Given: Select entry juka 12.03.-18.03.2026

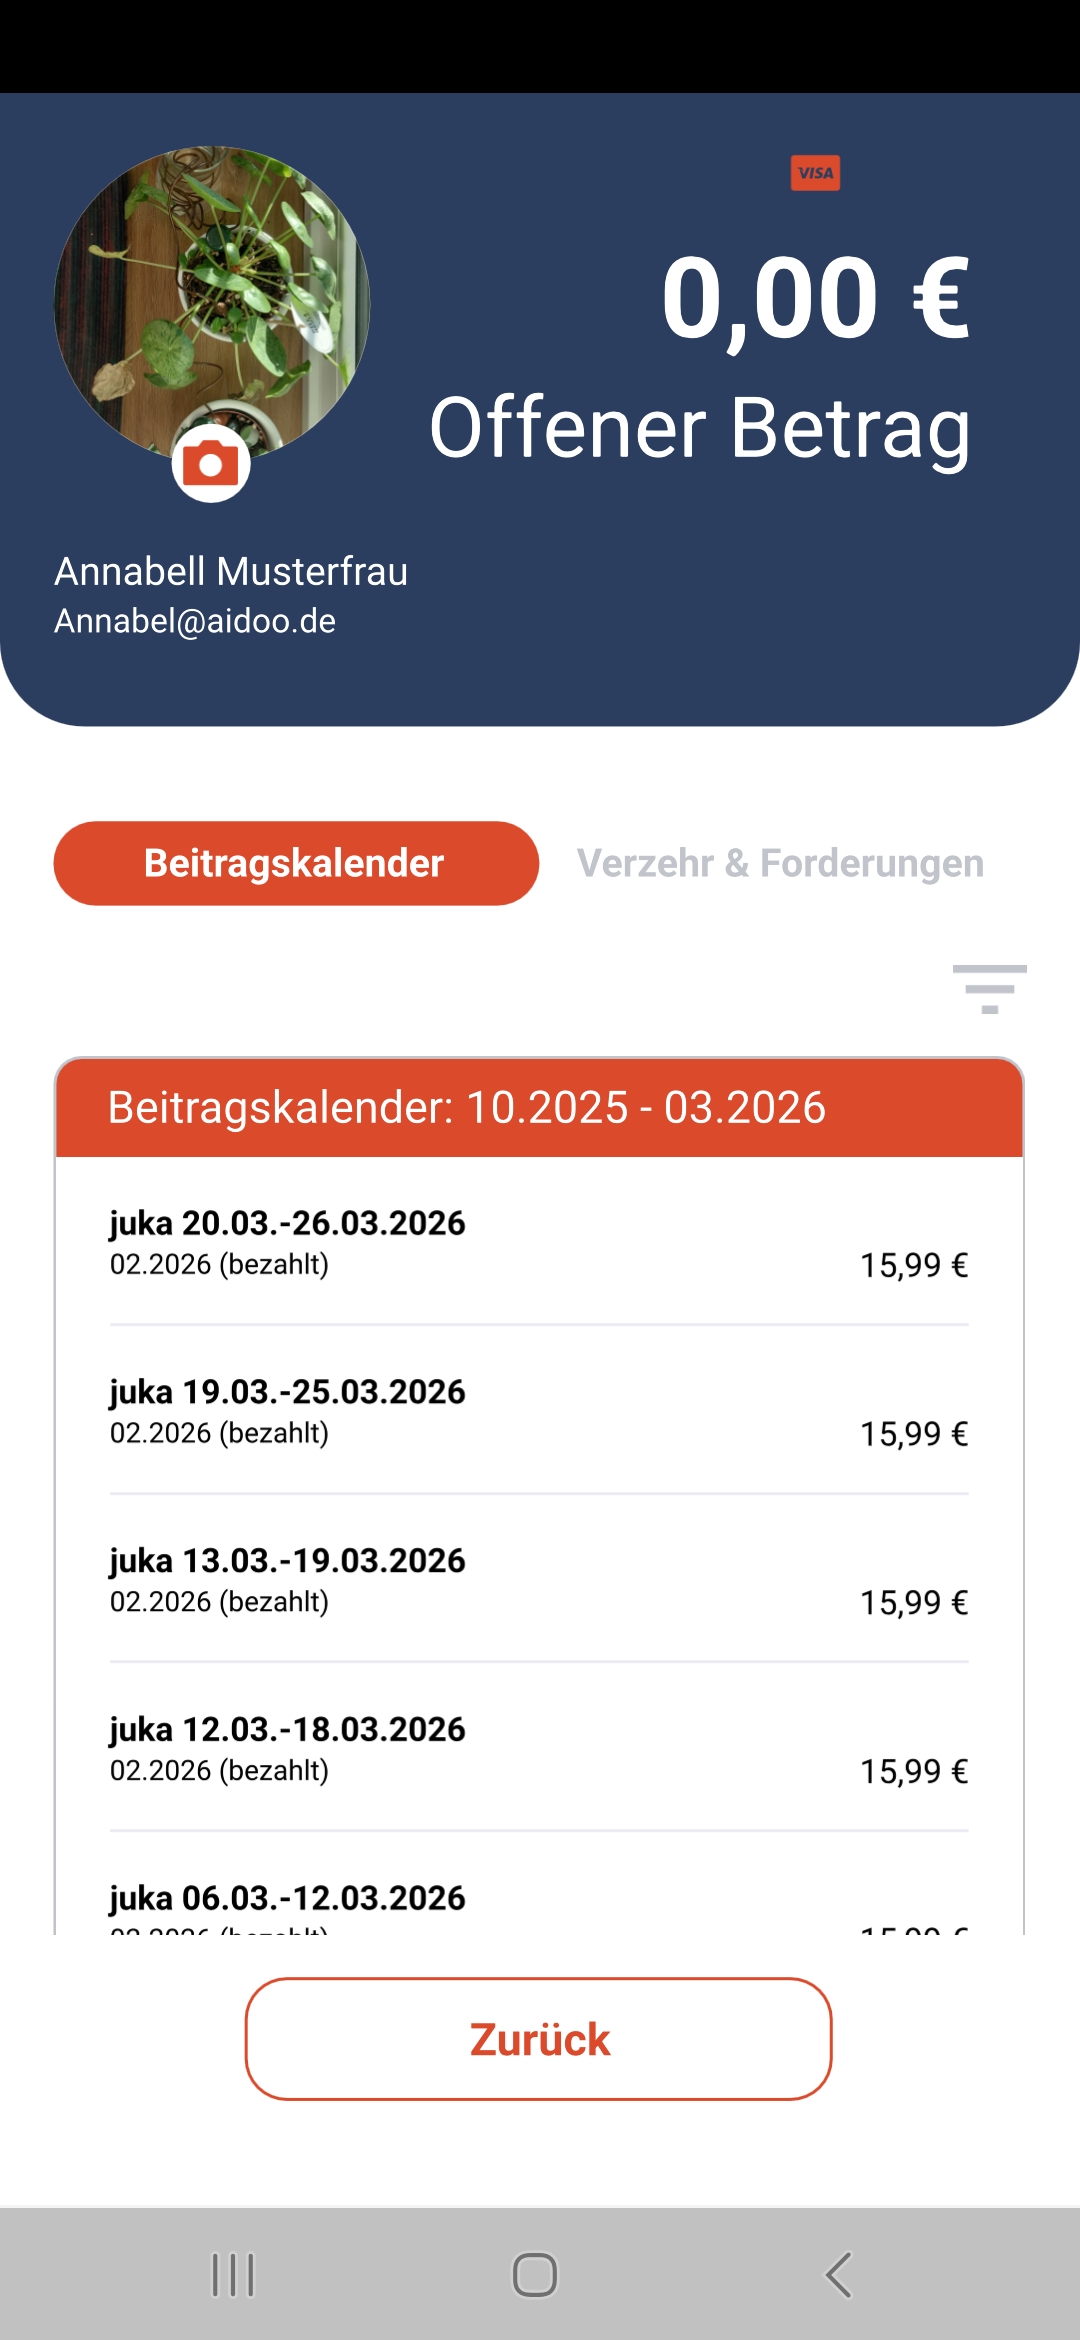Looking at the screenshot, I should tap(538, 1749).
